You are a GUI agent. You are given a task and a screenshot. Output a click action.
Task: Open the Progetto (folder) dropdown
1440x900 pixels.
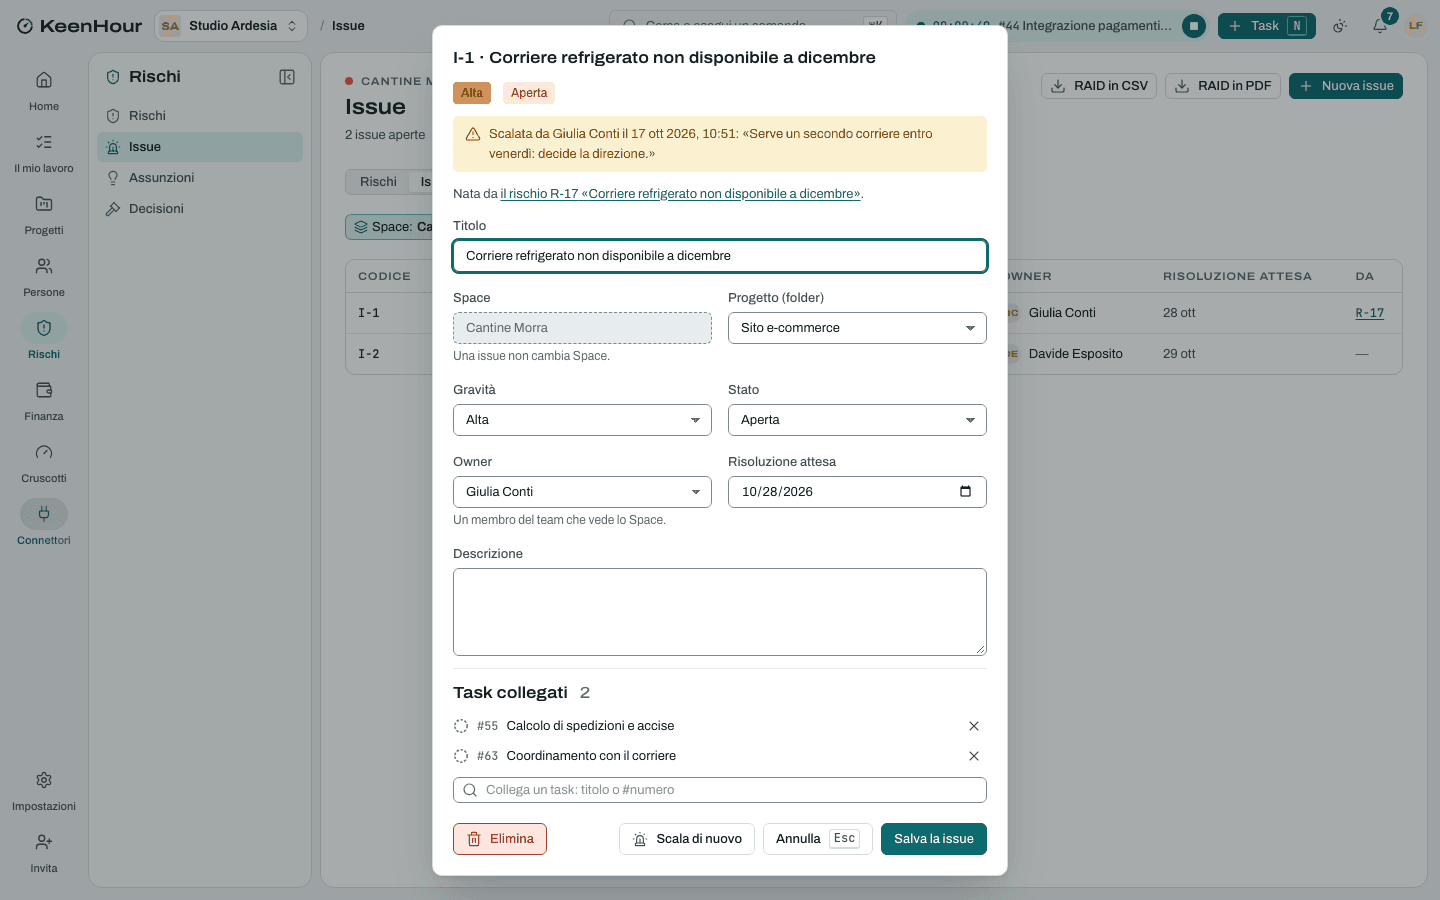pos(857,328)
